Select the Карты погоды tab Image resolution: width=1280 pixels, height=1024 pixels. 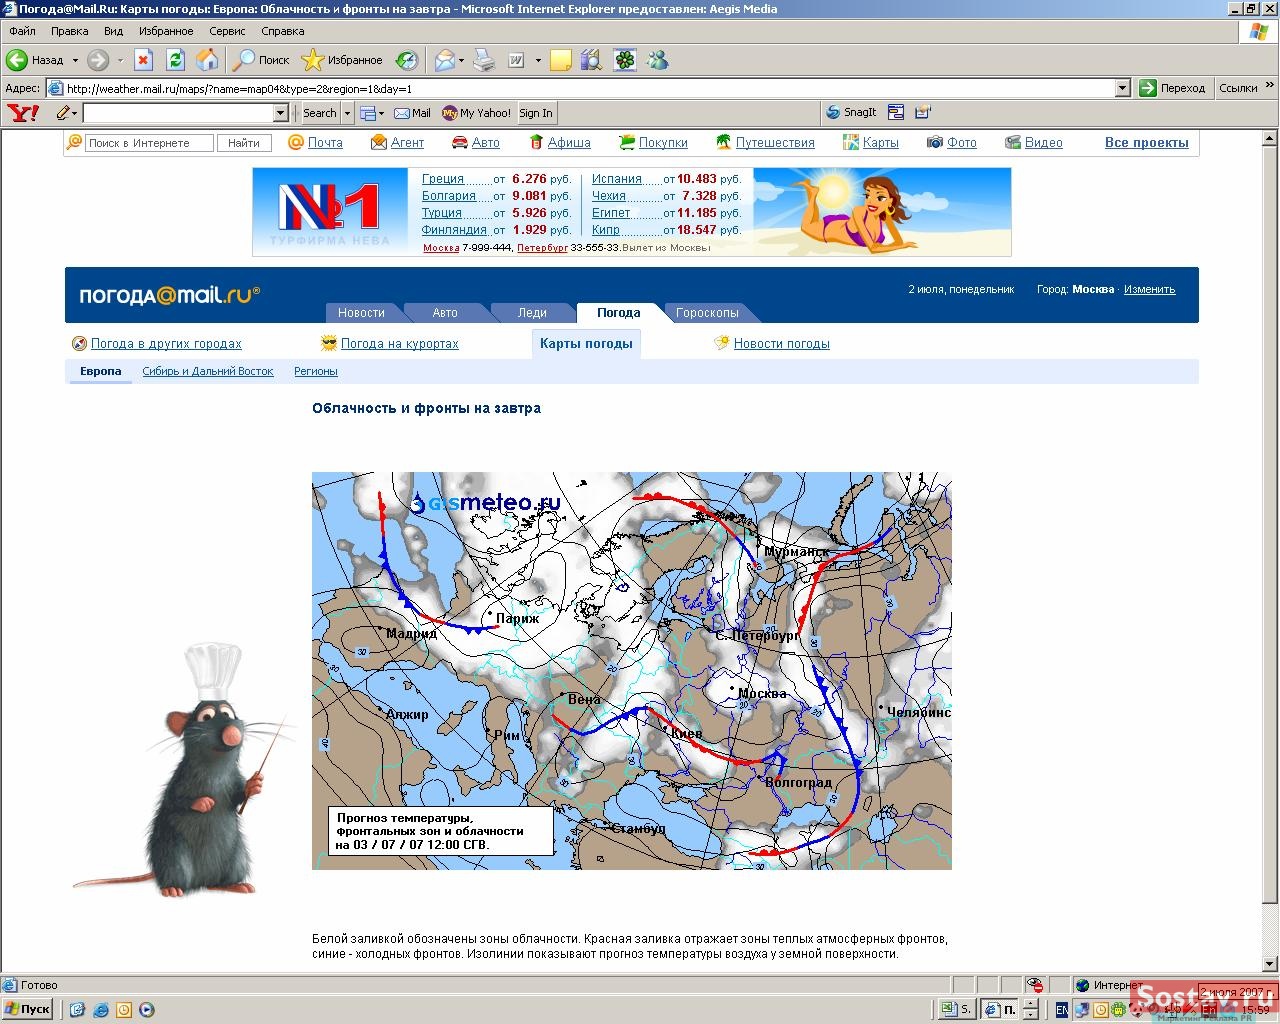tap(586, 344)
